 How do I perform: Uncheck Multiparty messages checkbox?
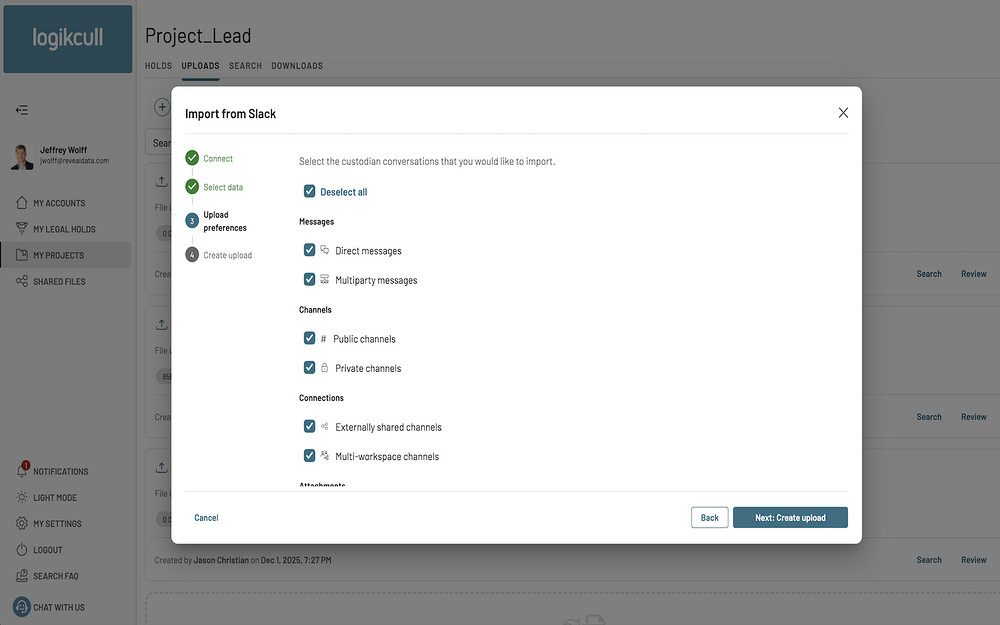[x=309, y=279]
